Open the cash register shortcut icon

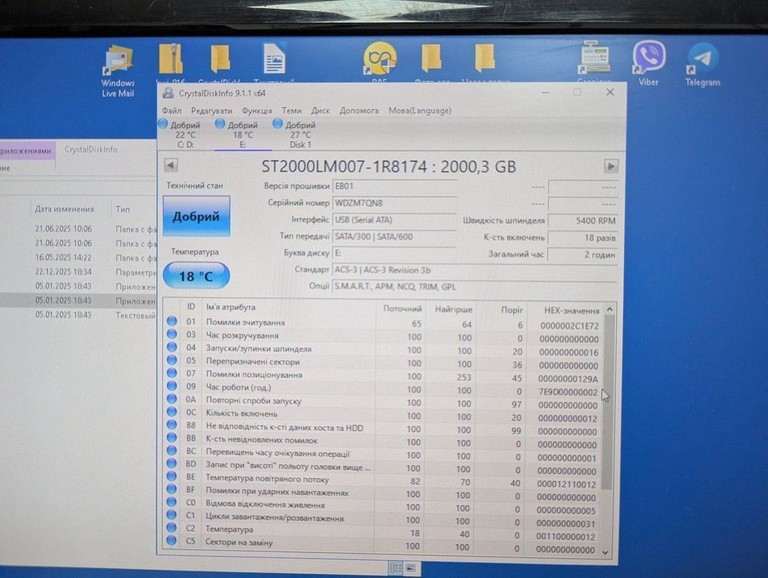point(594,59)
